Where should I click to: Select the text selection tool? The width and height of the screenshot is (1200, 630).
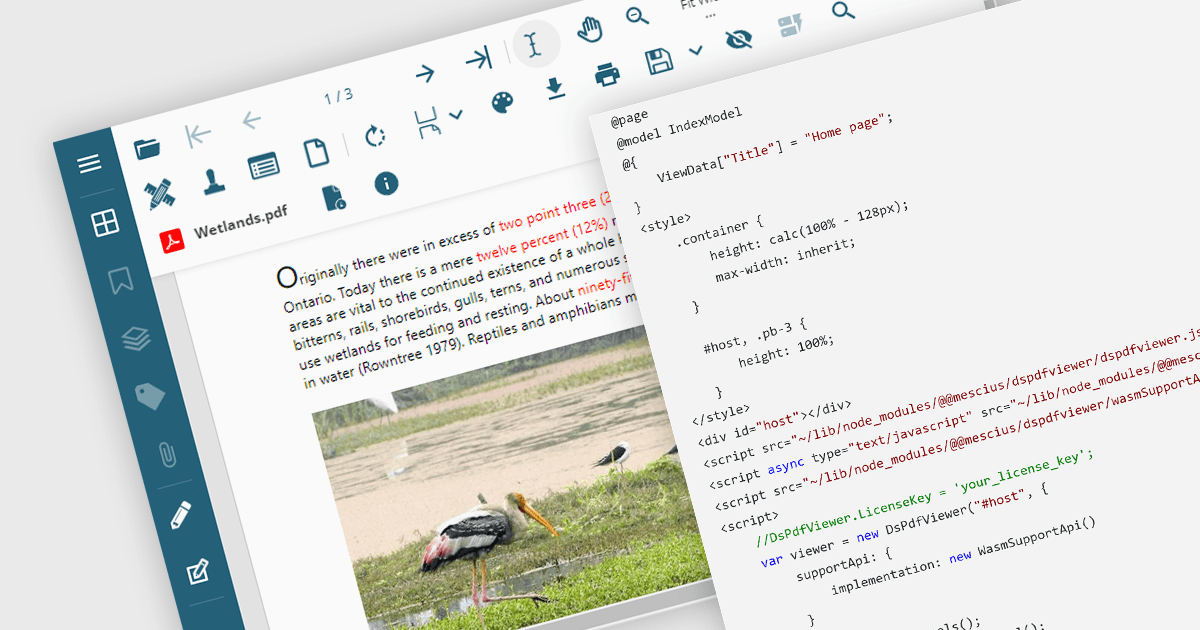click(x=536, y=45)
